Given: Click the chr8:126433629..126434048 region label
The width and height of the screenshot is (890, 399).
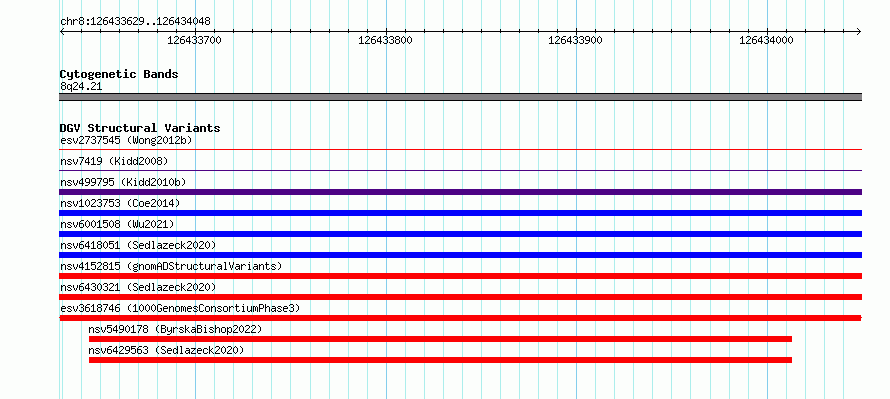Looking at the screenshot, I should (135, 22).
